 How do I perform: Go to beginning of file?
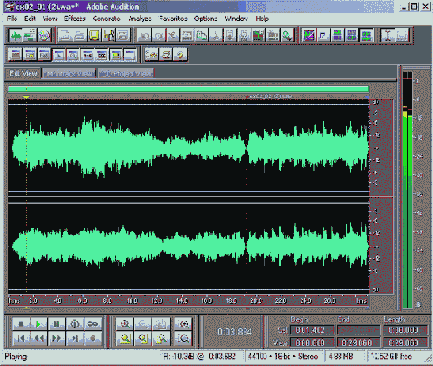(x=21, y=339)
